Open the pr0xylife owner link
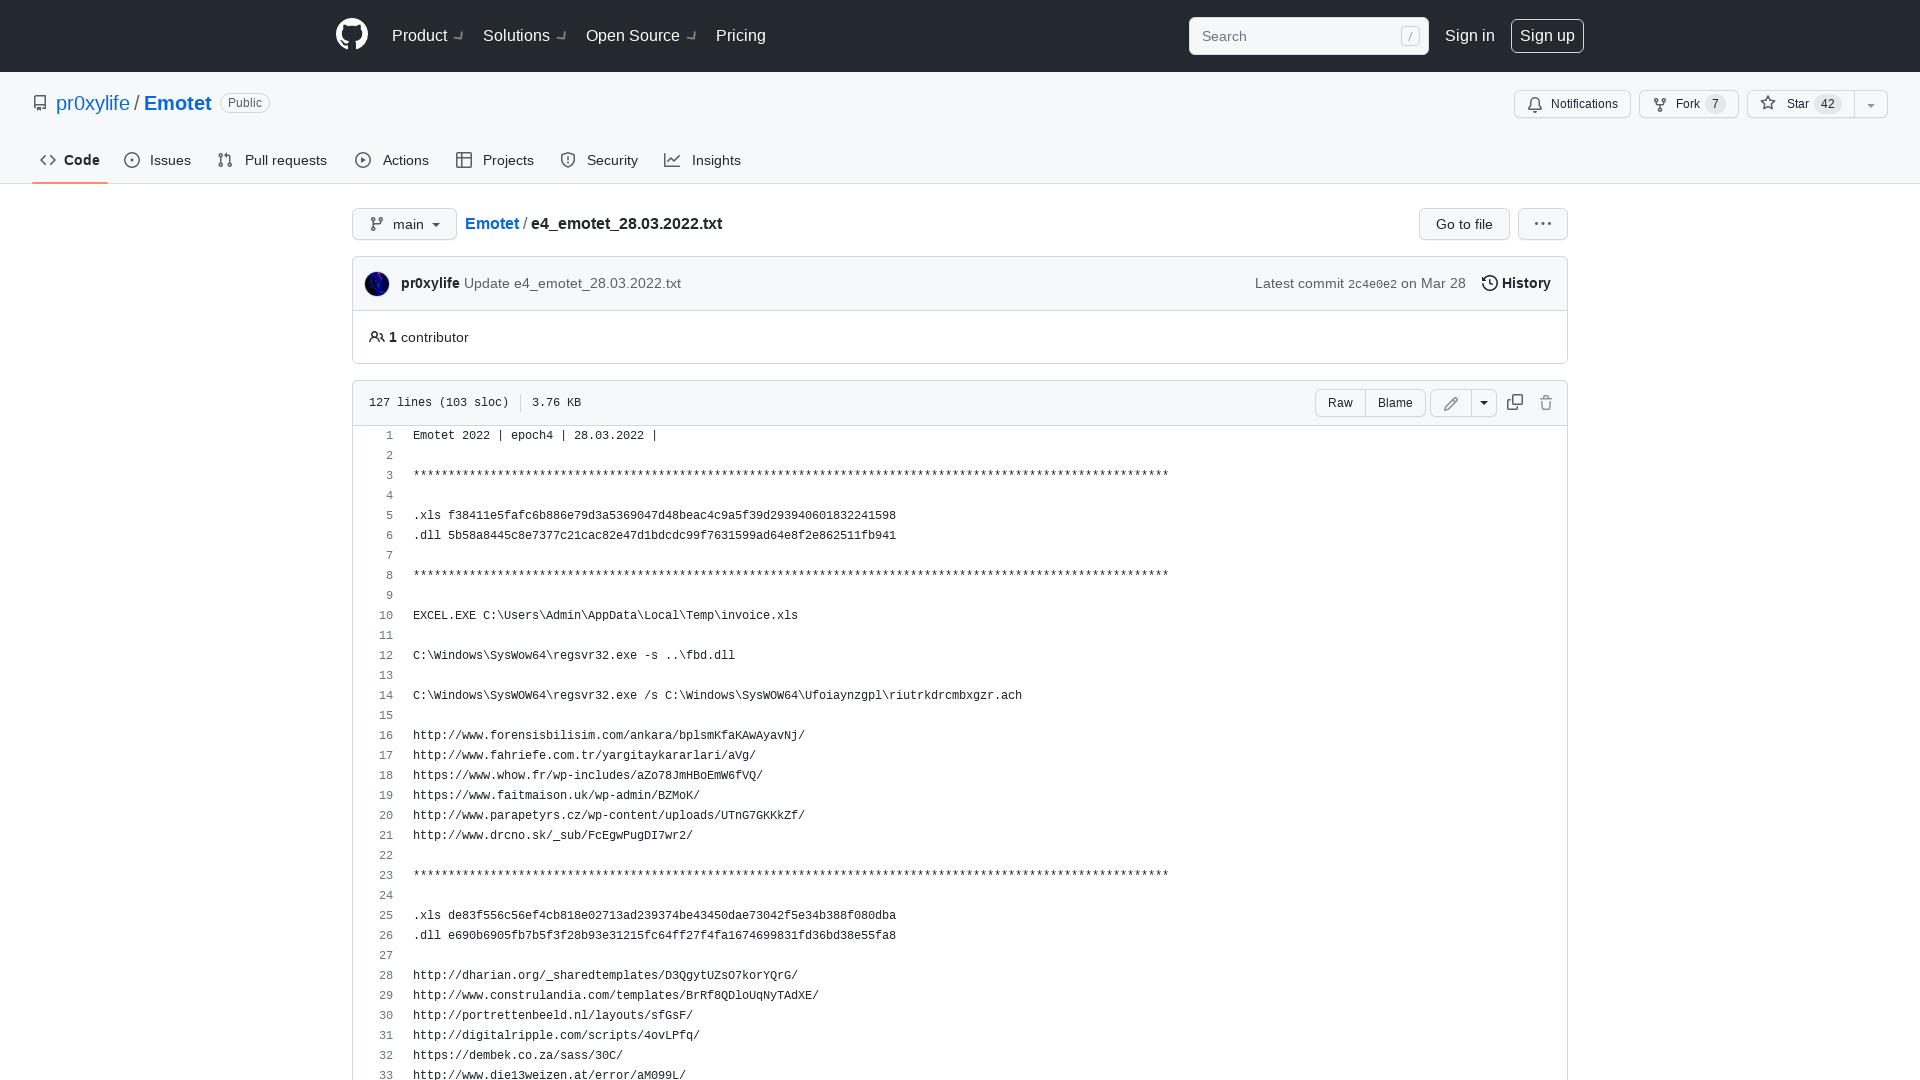1920x1080 pixels. point(93,103)
